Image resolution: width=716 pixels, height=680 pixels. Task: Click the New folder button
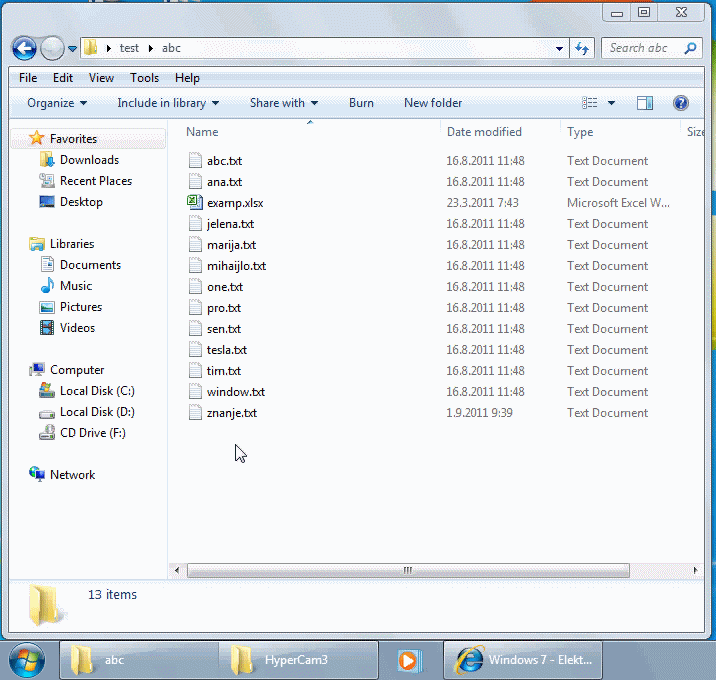tap(432, 103)
